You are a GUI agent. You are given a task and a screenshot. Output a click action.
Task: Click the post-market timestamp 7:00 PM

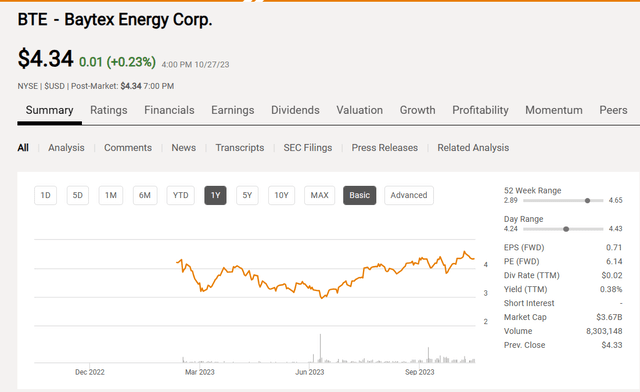coord(158,86)
